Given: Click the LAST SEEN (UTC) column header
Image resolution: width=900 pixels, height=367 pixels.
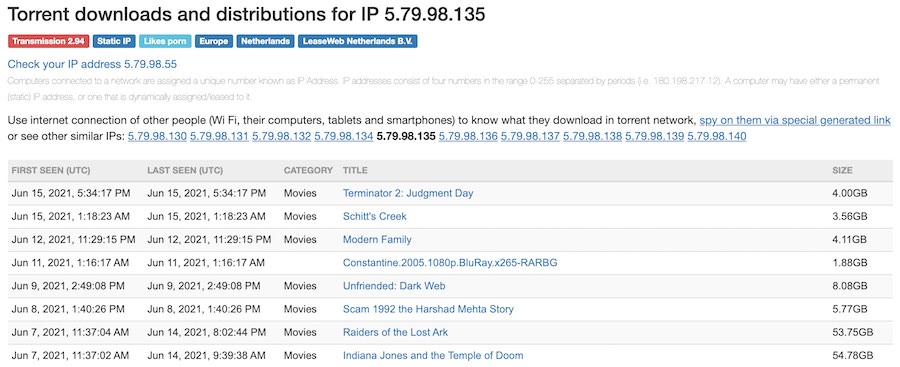Looking at the screenshot, I should point(185,171).
